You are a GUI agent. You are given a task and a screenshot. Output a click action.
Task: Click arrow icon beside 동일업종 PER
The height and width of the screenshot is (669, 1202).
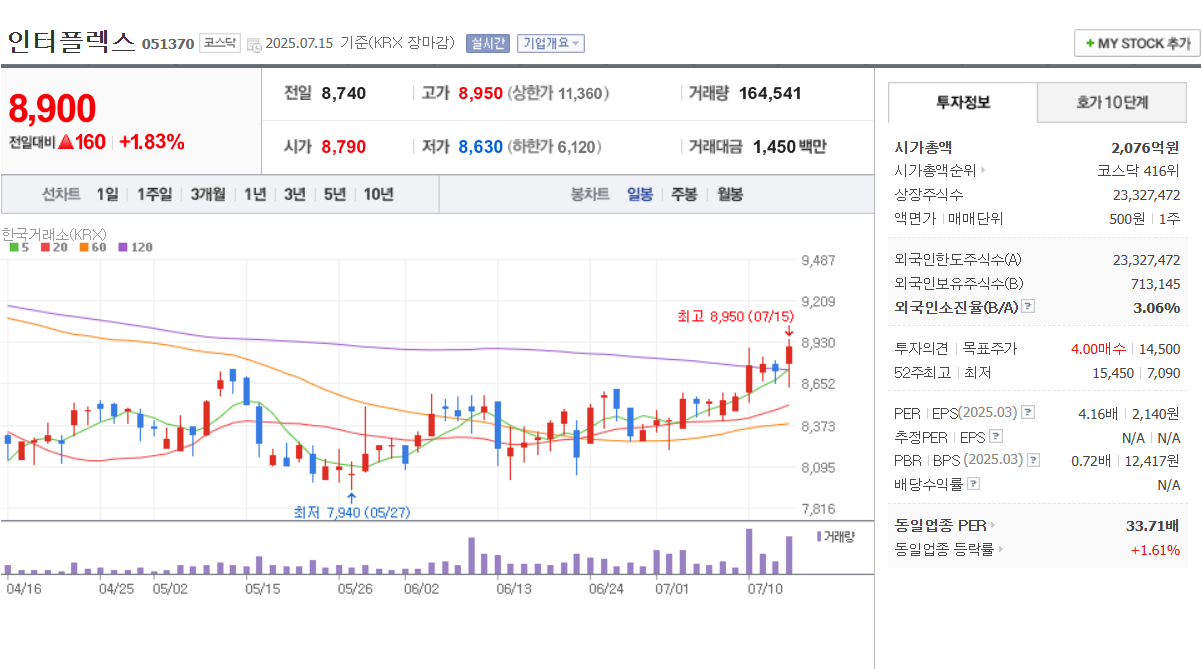pyautogui.click(x=993, y=526)
